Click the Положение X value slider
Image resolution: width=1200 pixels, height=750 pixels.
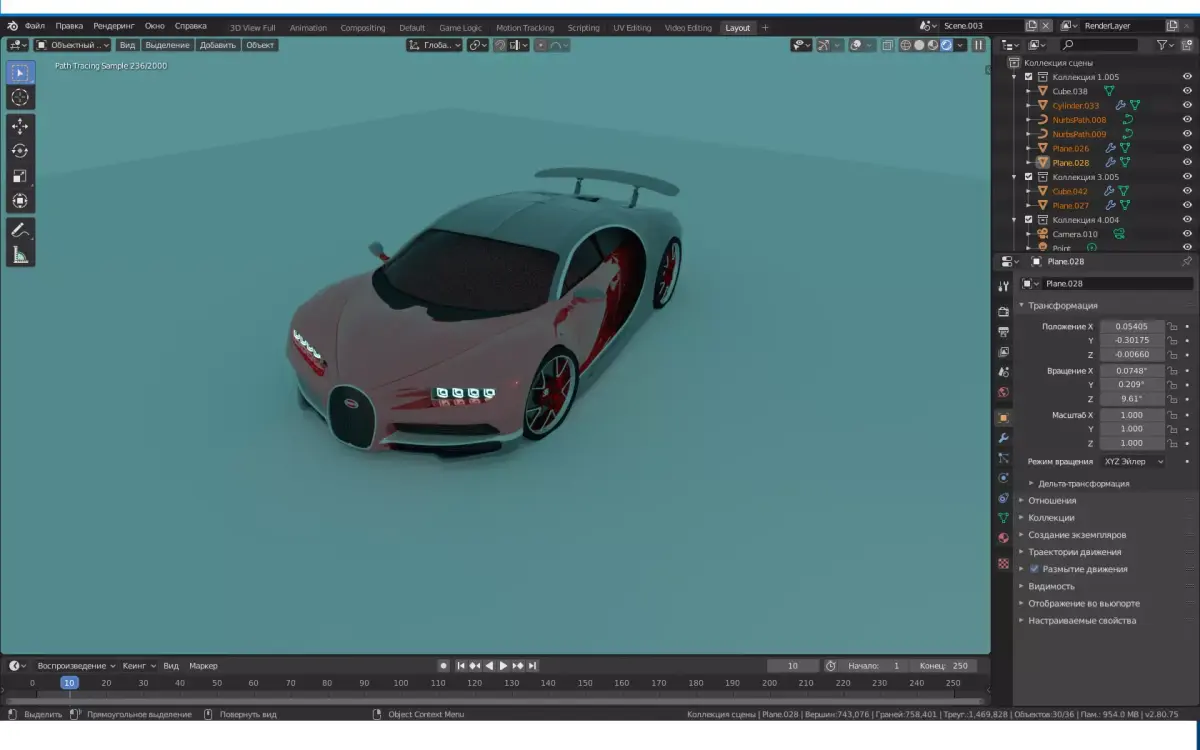[1130, 325]
